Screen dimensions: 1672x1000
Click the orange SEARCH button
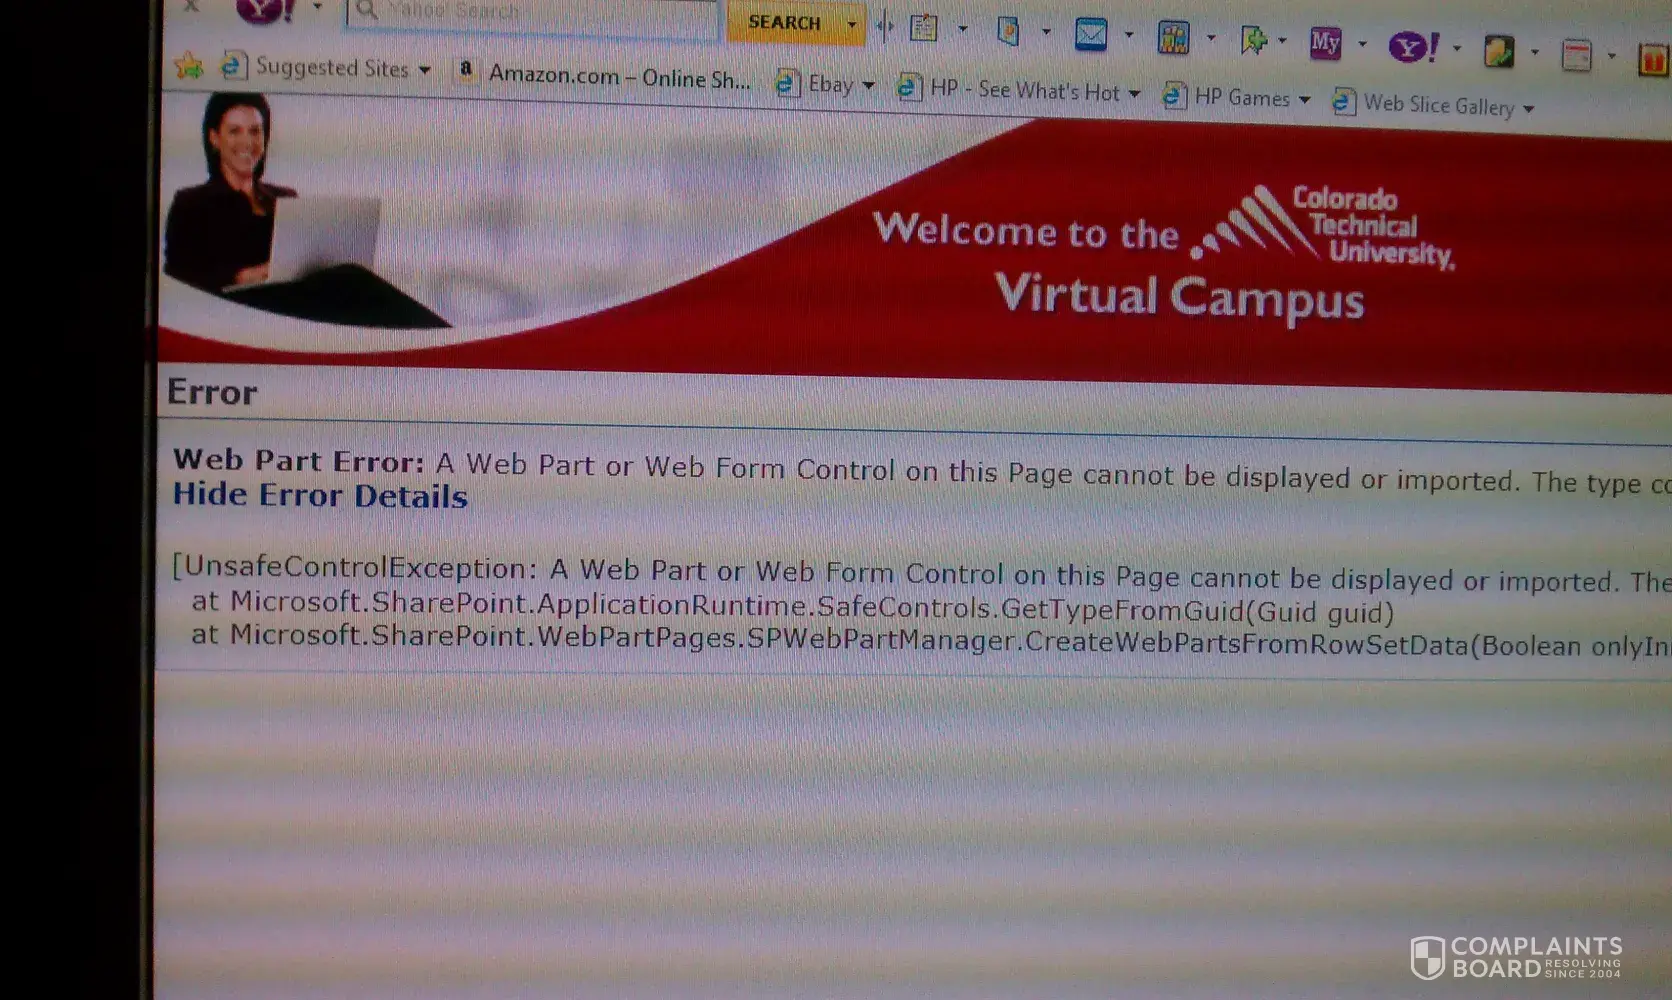(x=785, y=22)
